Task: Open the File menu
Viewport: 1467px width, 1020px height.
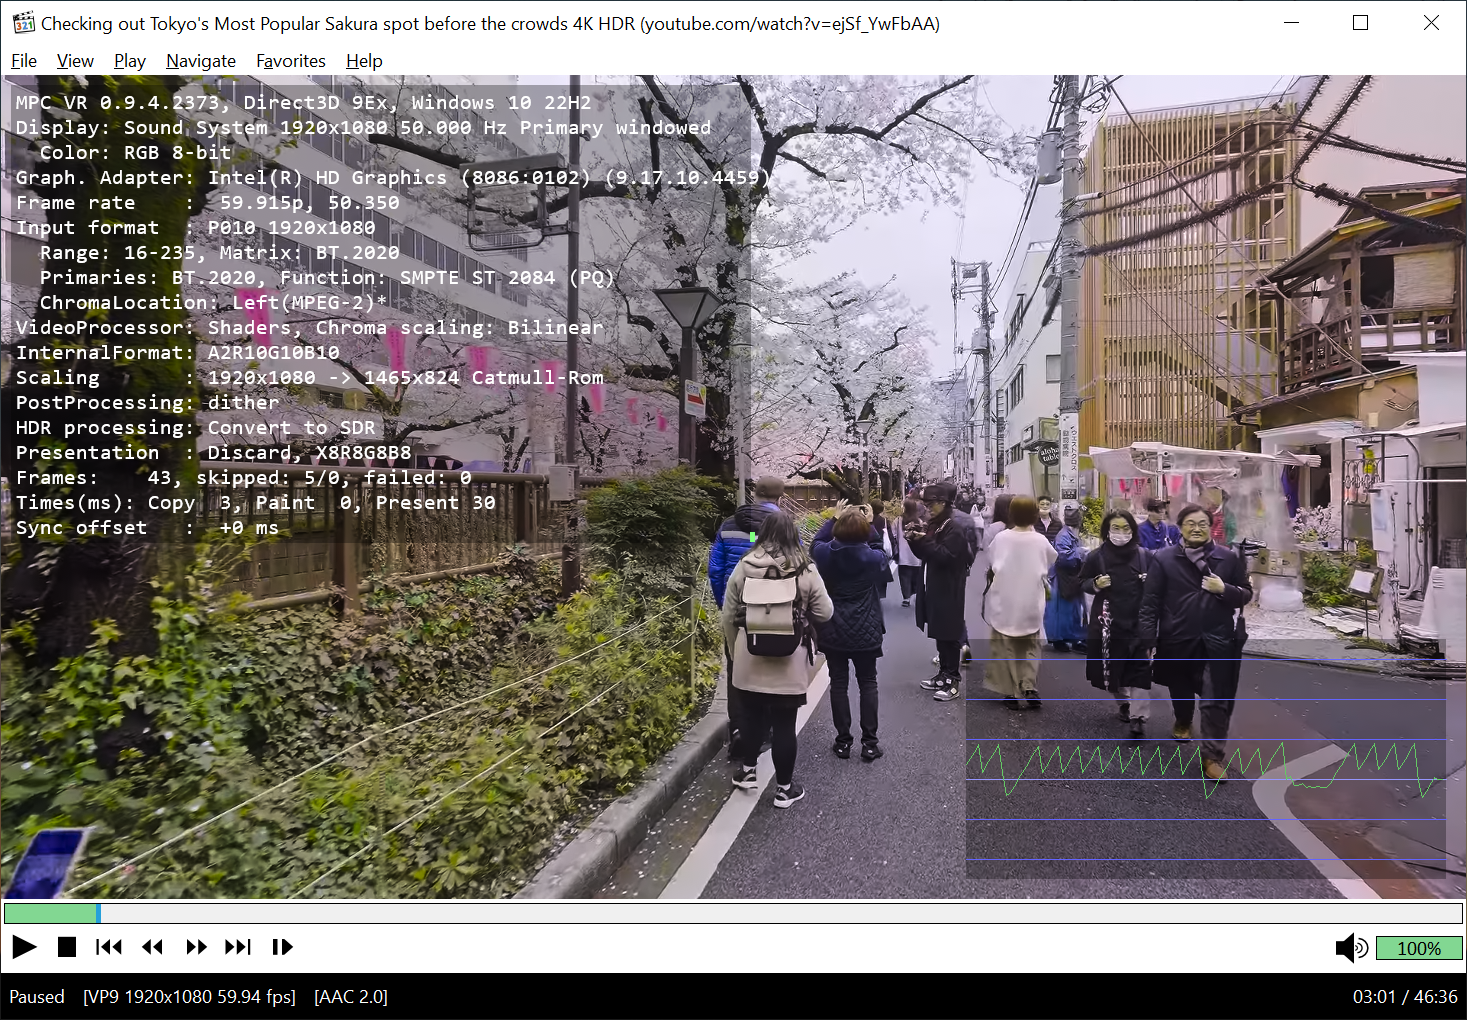Action: point(24,61)
